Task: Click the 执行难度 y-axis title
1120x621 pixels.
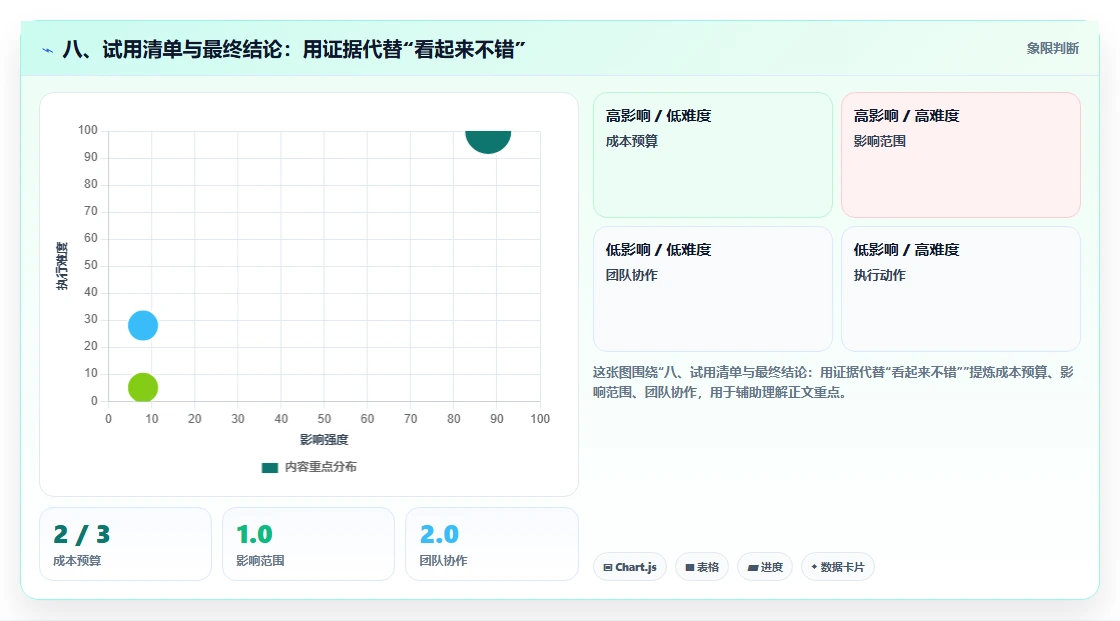Action: [x=62, y=266]
